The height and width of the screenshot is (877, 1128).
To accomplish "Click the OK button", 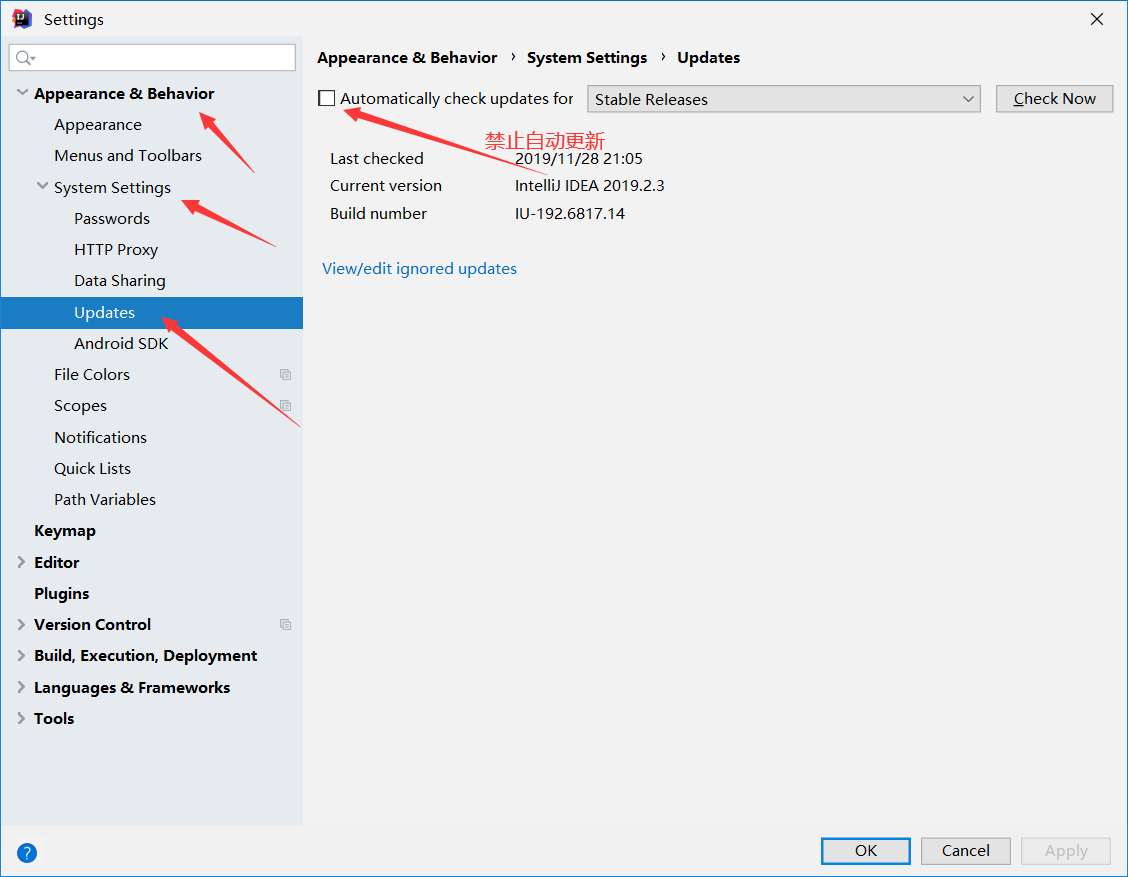I will click(865, 851).
